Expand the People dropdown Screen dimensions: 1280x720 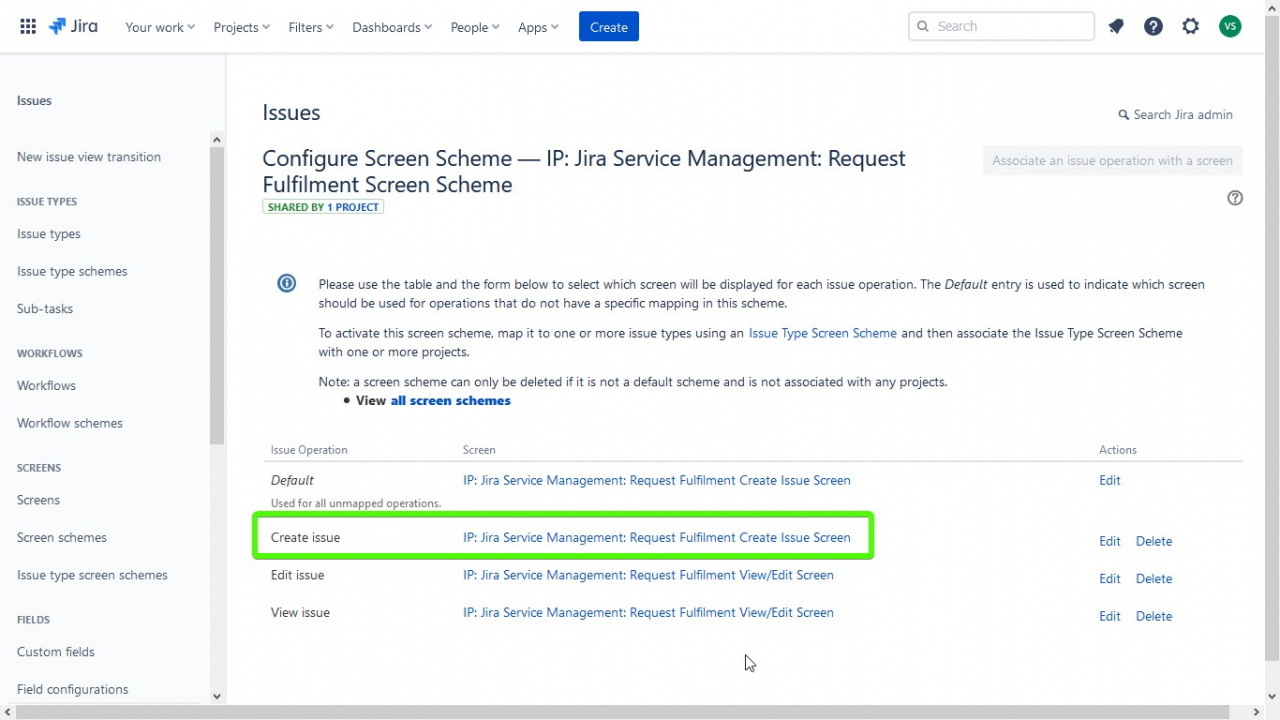[x=475, y=27]
